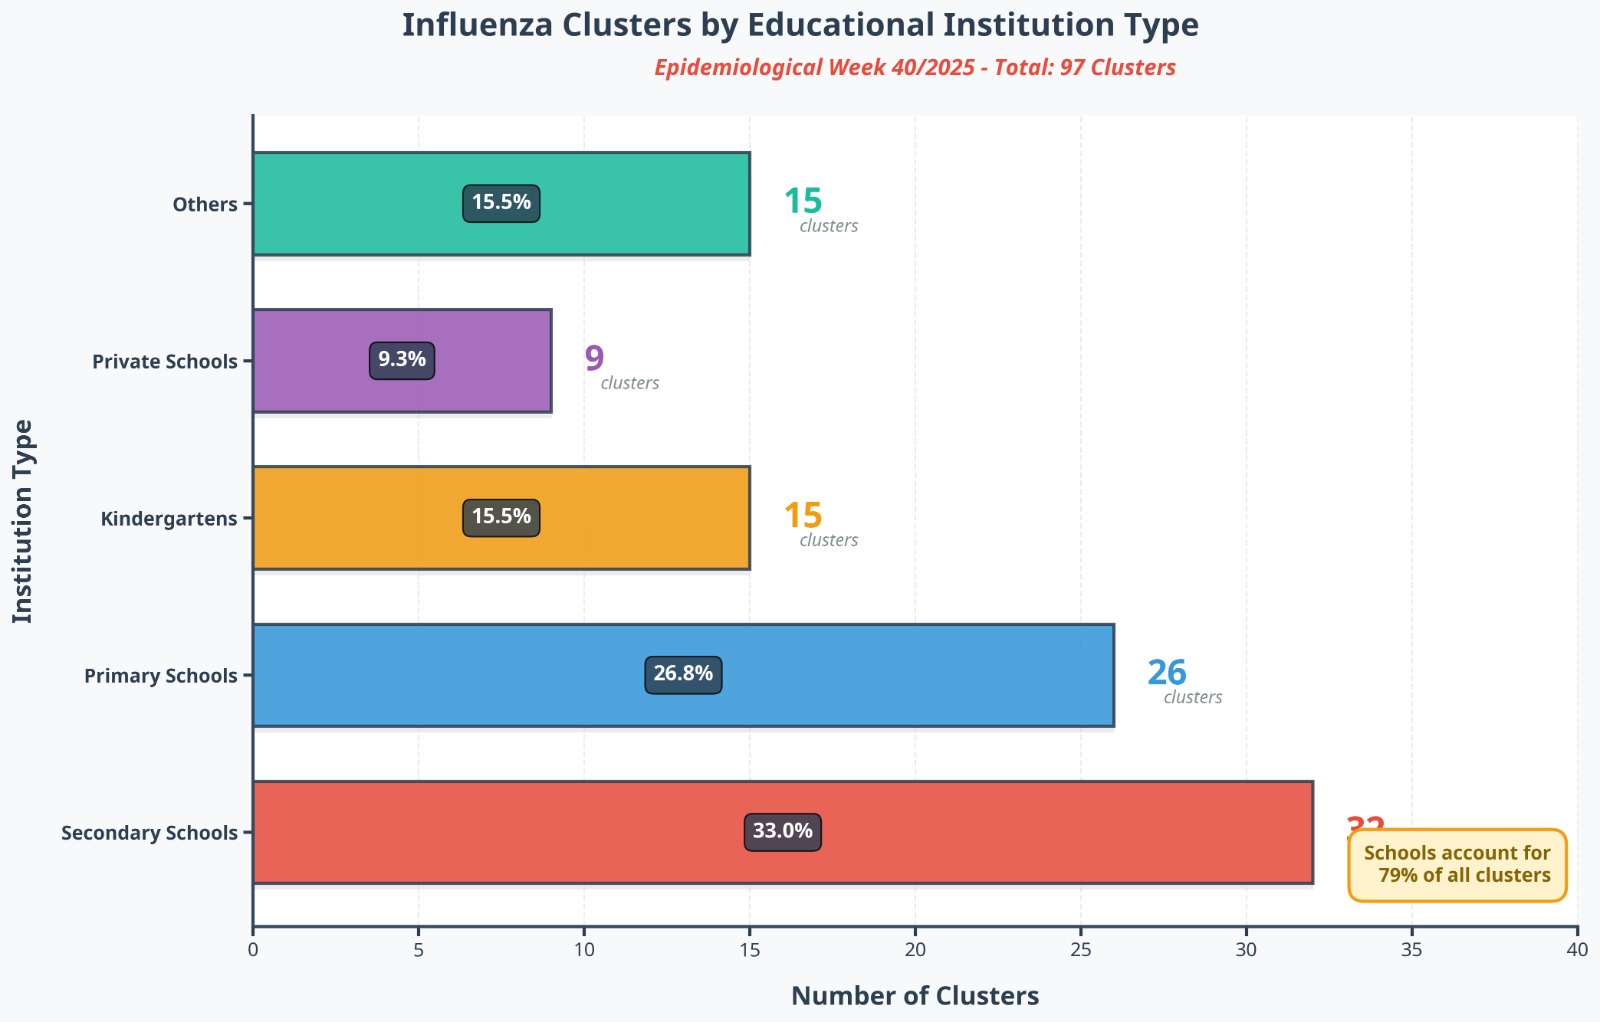Click the 33.0% percentage badge
The image size is (1600, 1022).
click(x=782, y=832)
